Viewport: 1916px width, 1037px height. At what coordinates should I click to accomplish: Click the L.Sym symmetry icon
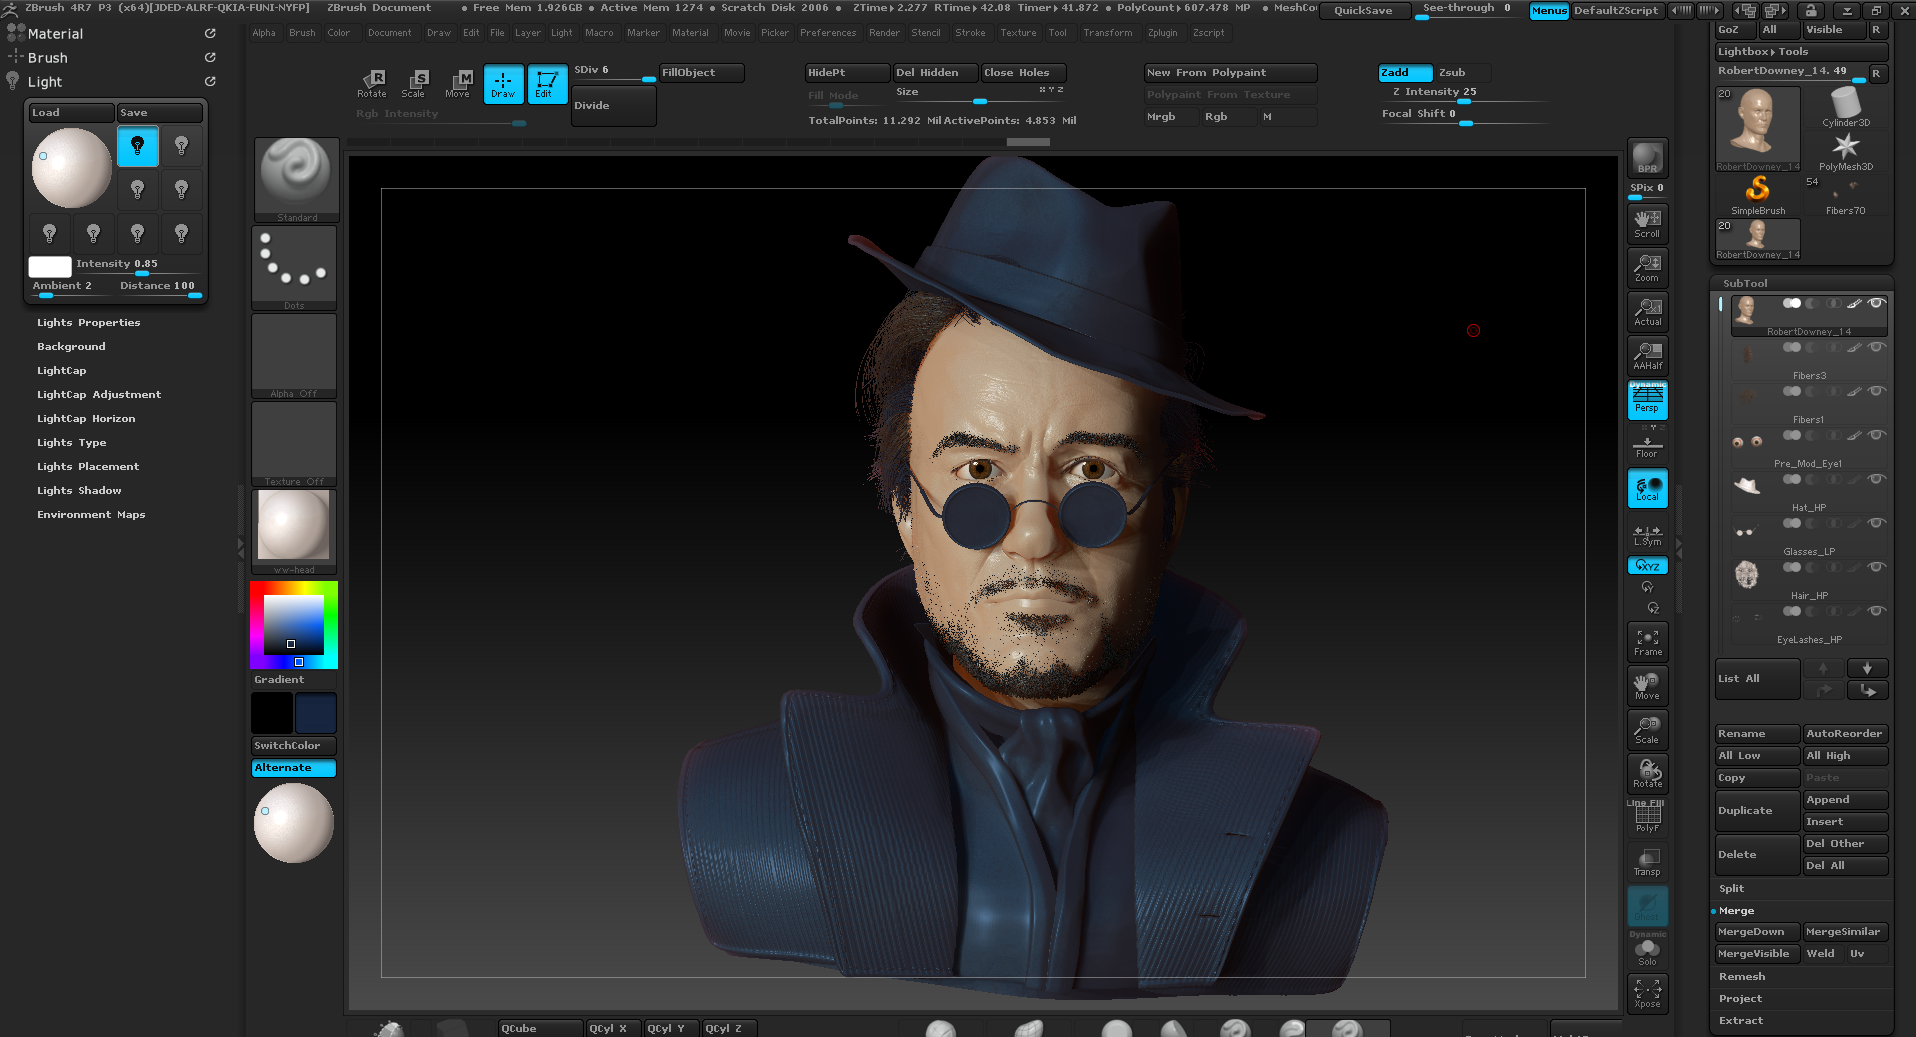coord(1647,535)
